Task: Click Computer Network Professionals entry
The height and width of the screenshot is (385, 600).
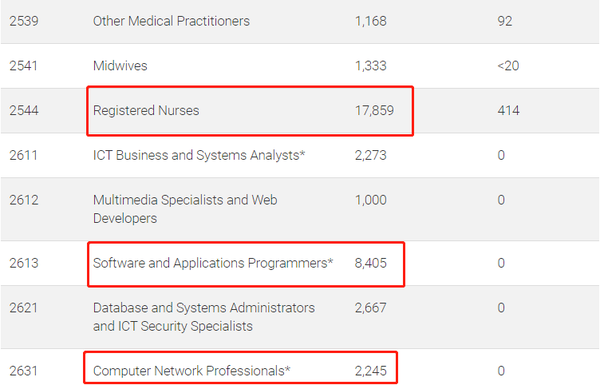Action: pos(191,371)
